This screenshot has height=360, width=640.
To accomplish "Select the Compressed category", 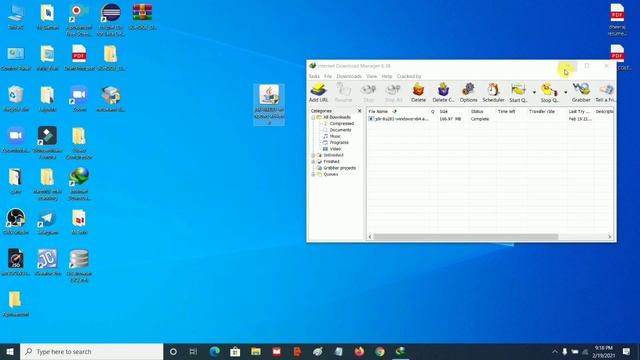I will pyautogui.click(x=341, y=124).
